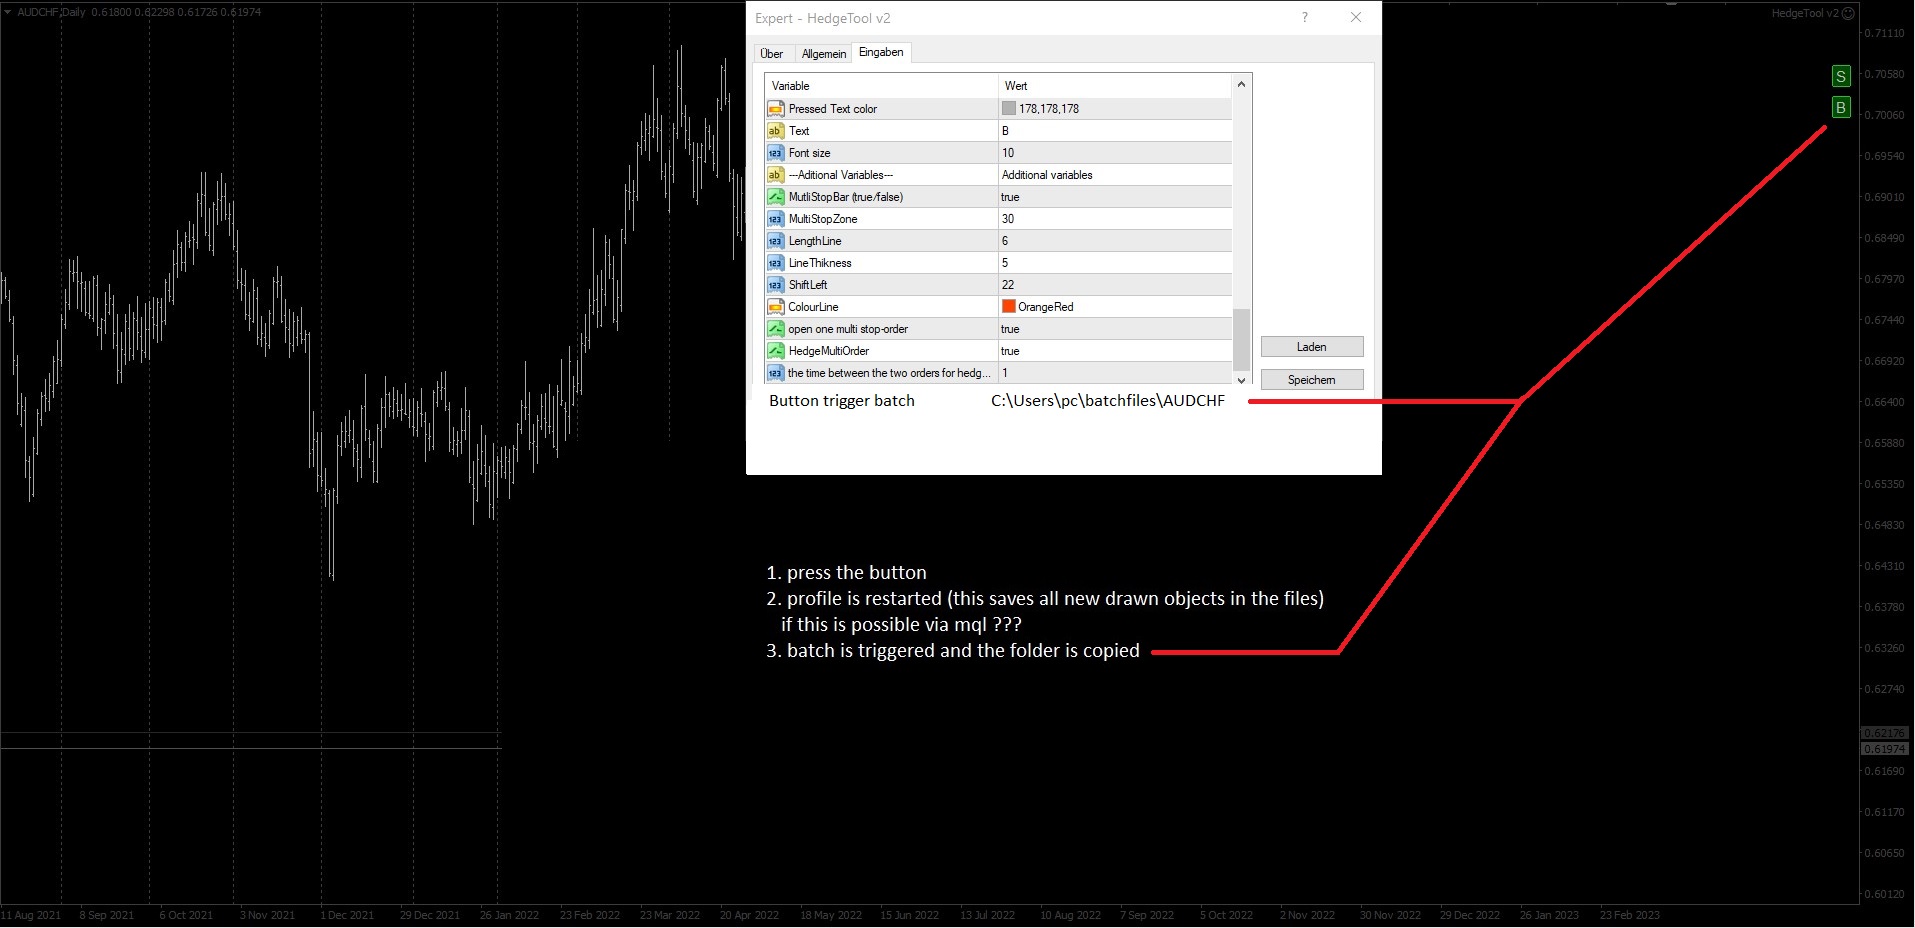Click the ab icon next to Text variable

click(775, 130)
